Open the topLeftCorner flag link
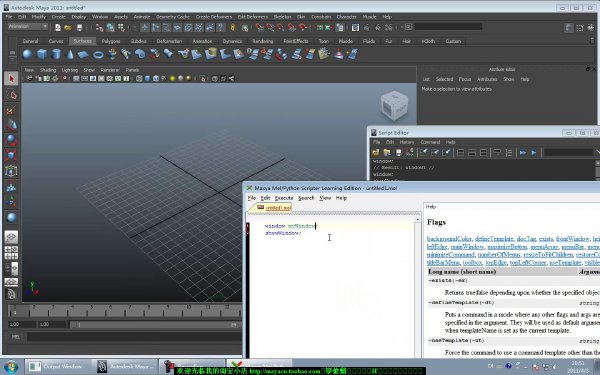This screenshot has height=375, width=600. pyautogui.click(x=528, y=262)
